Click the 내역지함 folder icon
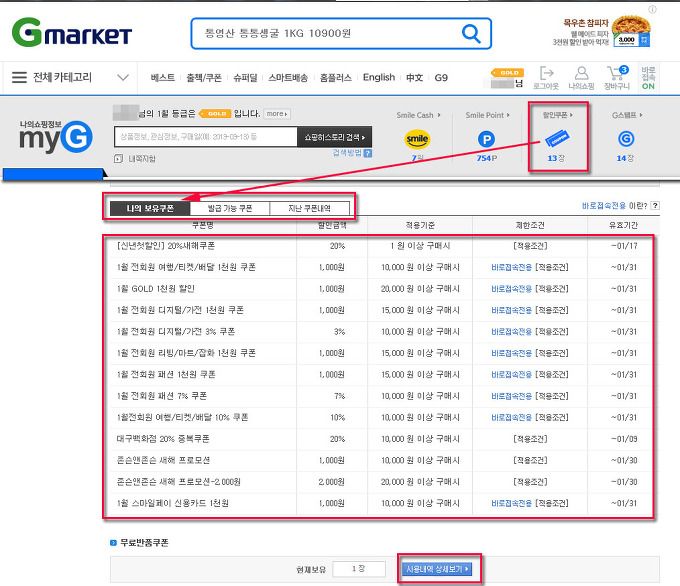Screen dimensions: 680x586 118,159
